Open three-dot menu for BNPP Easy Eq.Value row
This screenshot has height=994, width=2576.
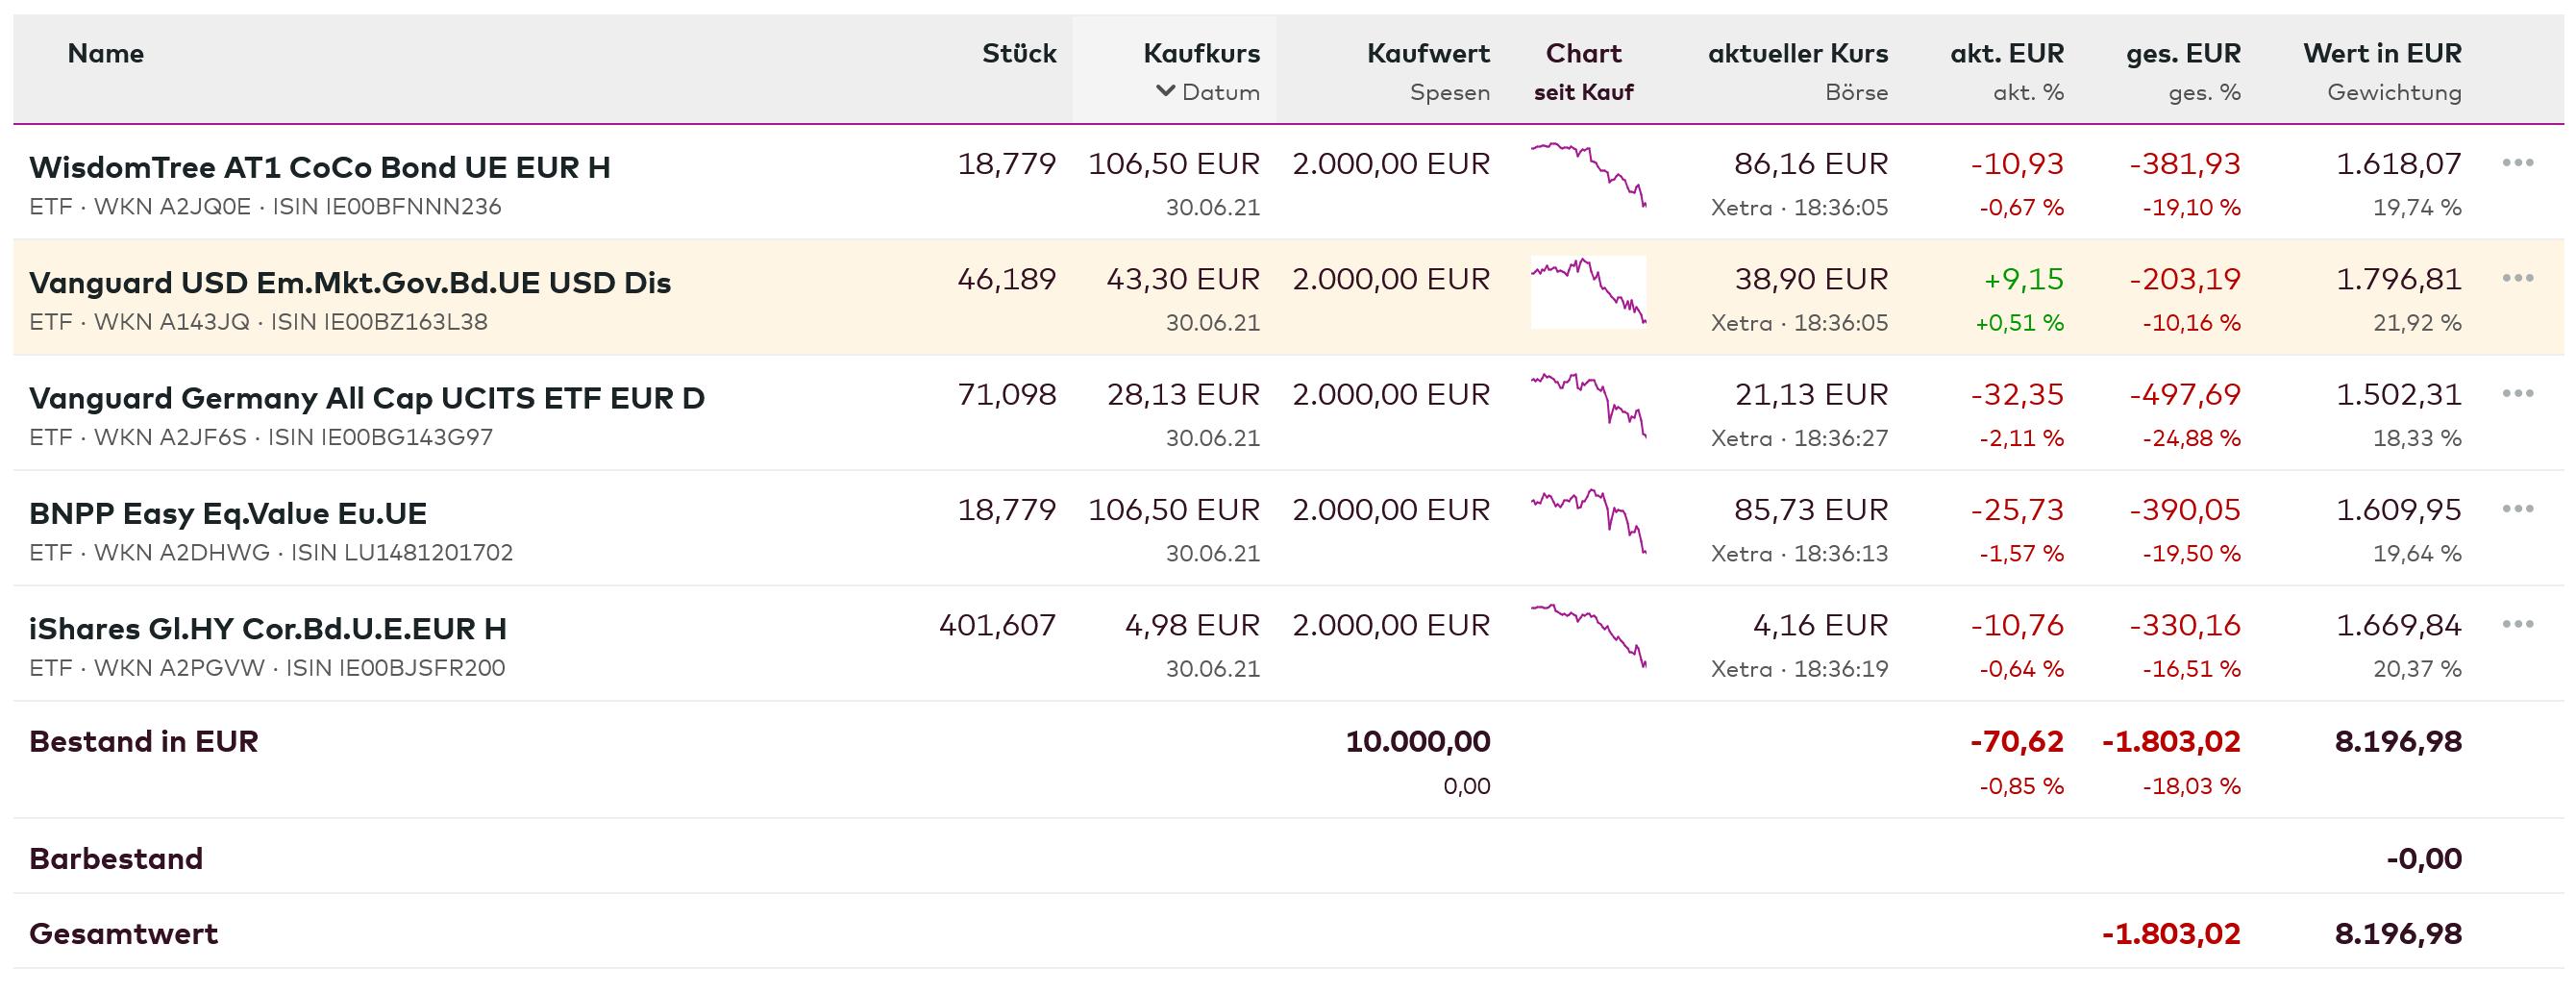(x=2517, y=509)
